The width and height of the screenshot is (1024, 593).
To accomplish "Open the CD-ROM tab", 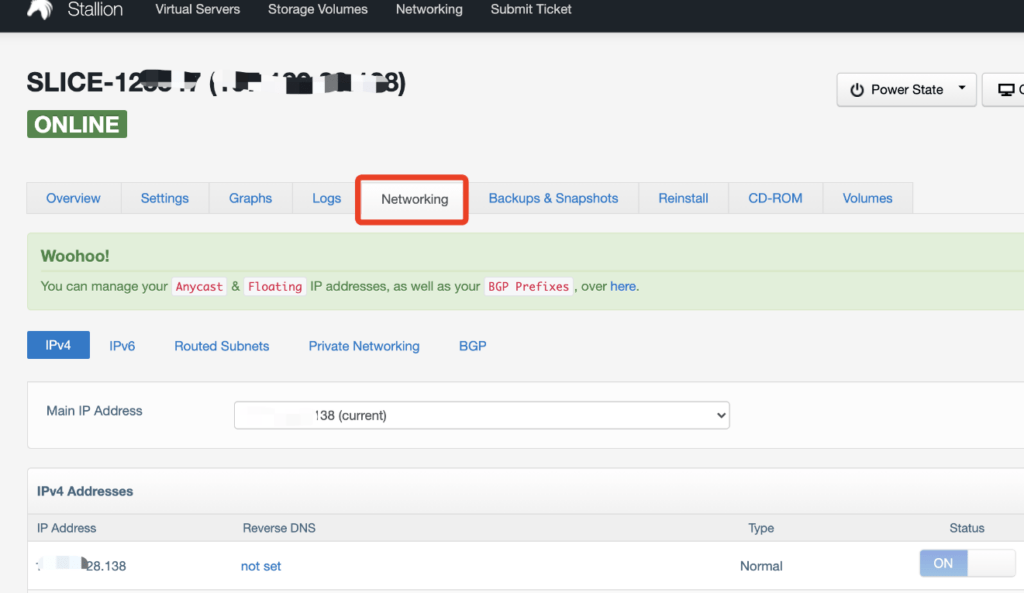I will tap(775, 198).
